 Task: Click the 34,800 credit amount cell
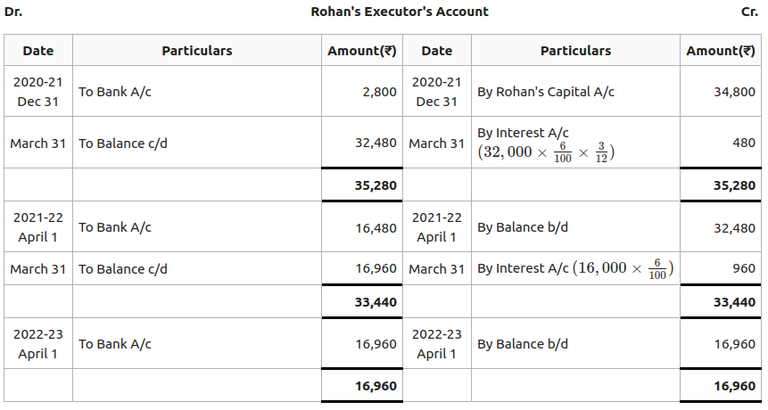point(735,92)
